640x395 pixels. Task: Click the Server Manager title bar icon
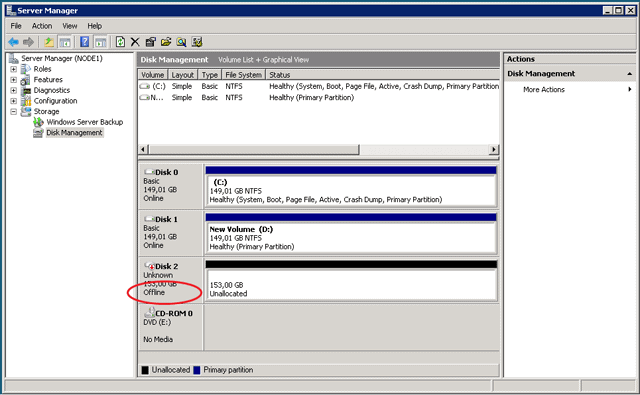click(11, 10)
